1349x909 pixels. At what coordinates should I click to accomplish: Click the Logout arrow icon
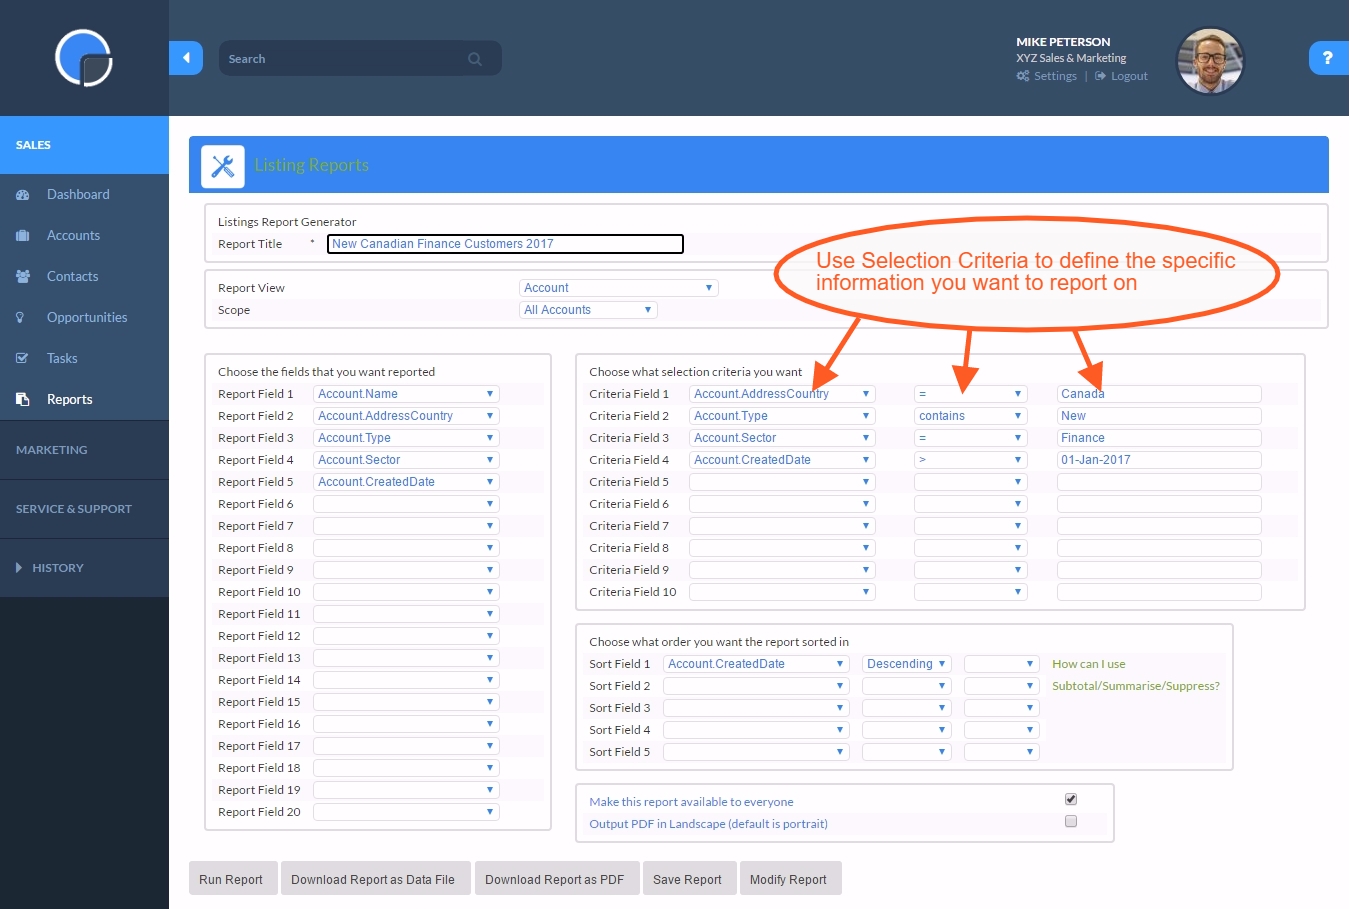(1101, 76)
